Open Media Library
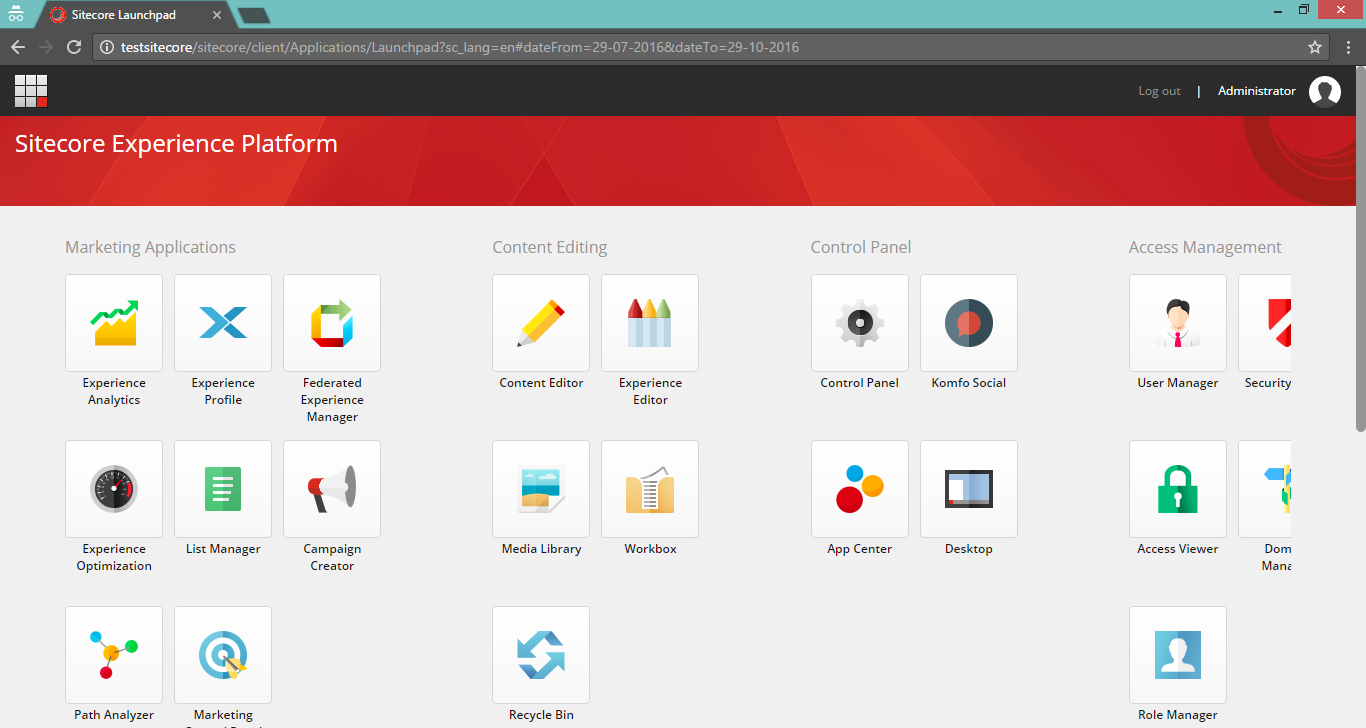This screenshot has width=1366, height=728. pyautogui.click(x=541, y=489)
